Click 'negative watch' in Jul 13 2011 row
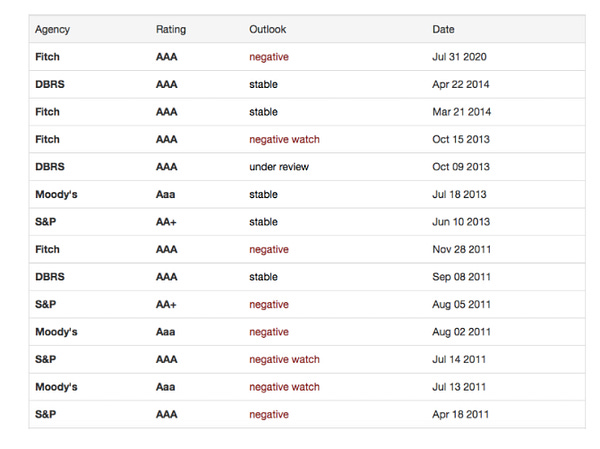 pyautogui.click(x=284, y=387)
